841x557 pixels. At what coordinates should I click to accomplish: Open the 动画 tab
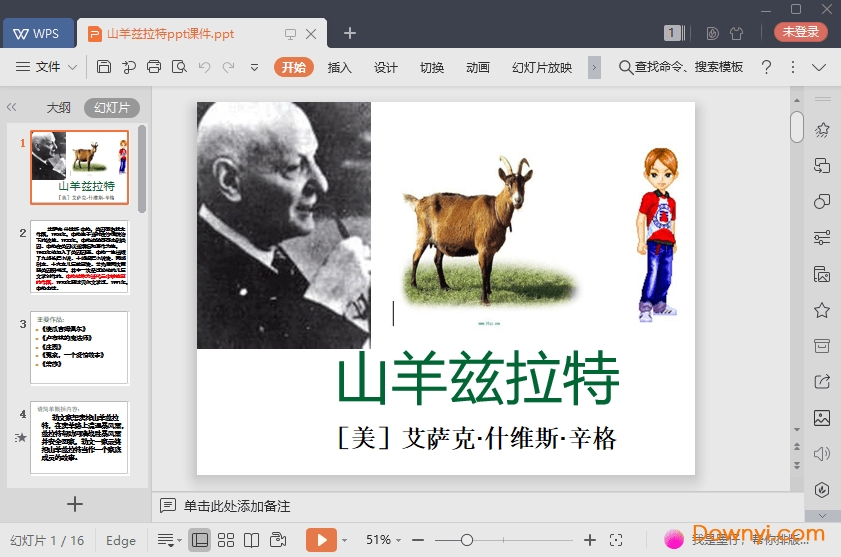[478, 67]
